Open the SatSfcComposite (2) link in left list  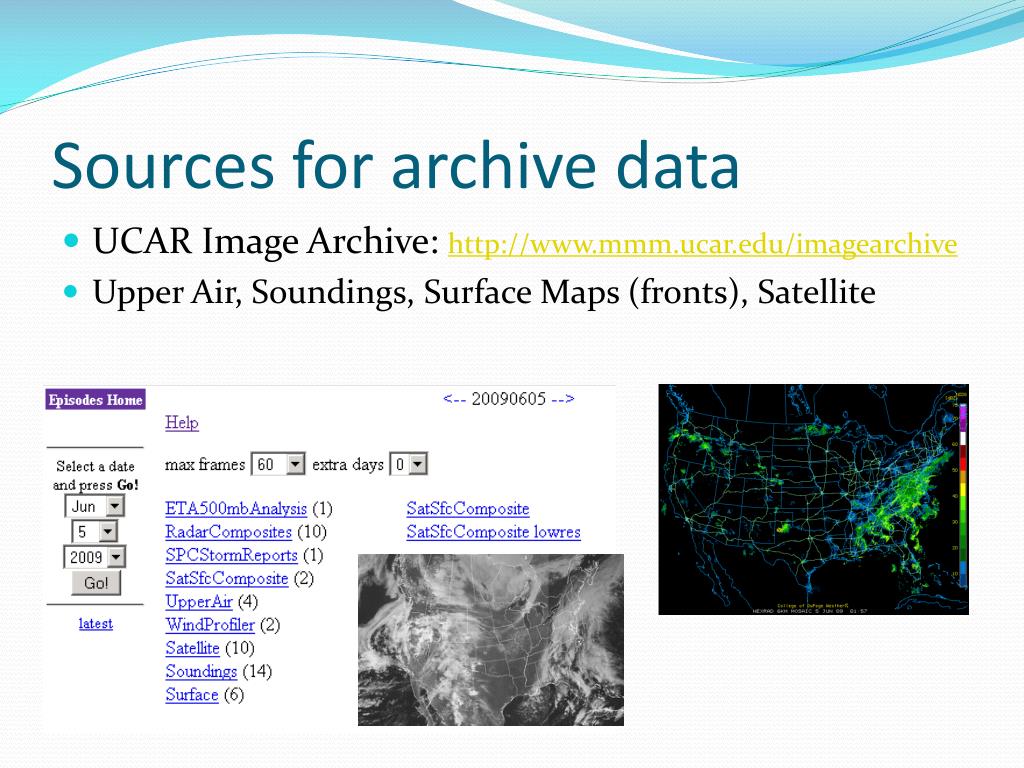[x=227, y=579]
